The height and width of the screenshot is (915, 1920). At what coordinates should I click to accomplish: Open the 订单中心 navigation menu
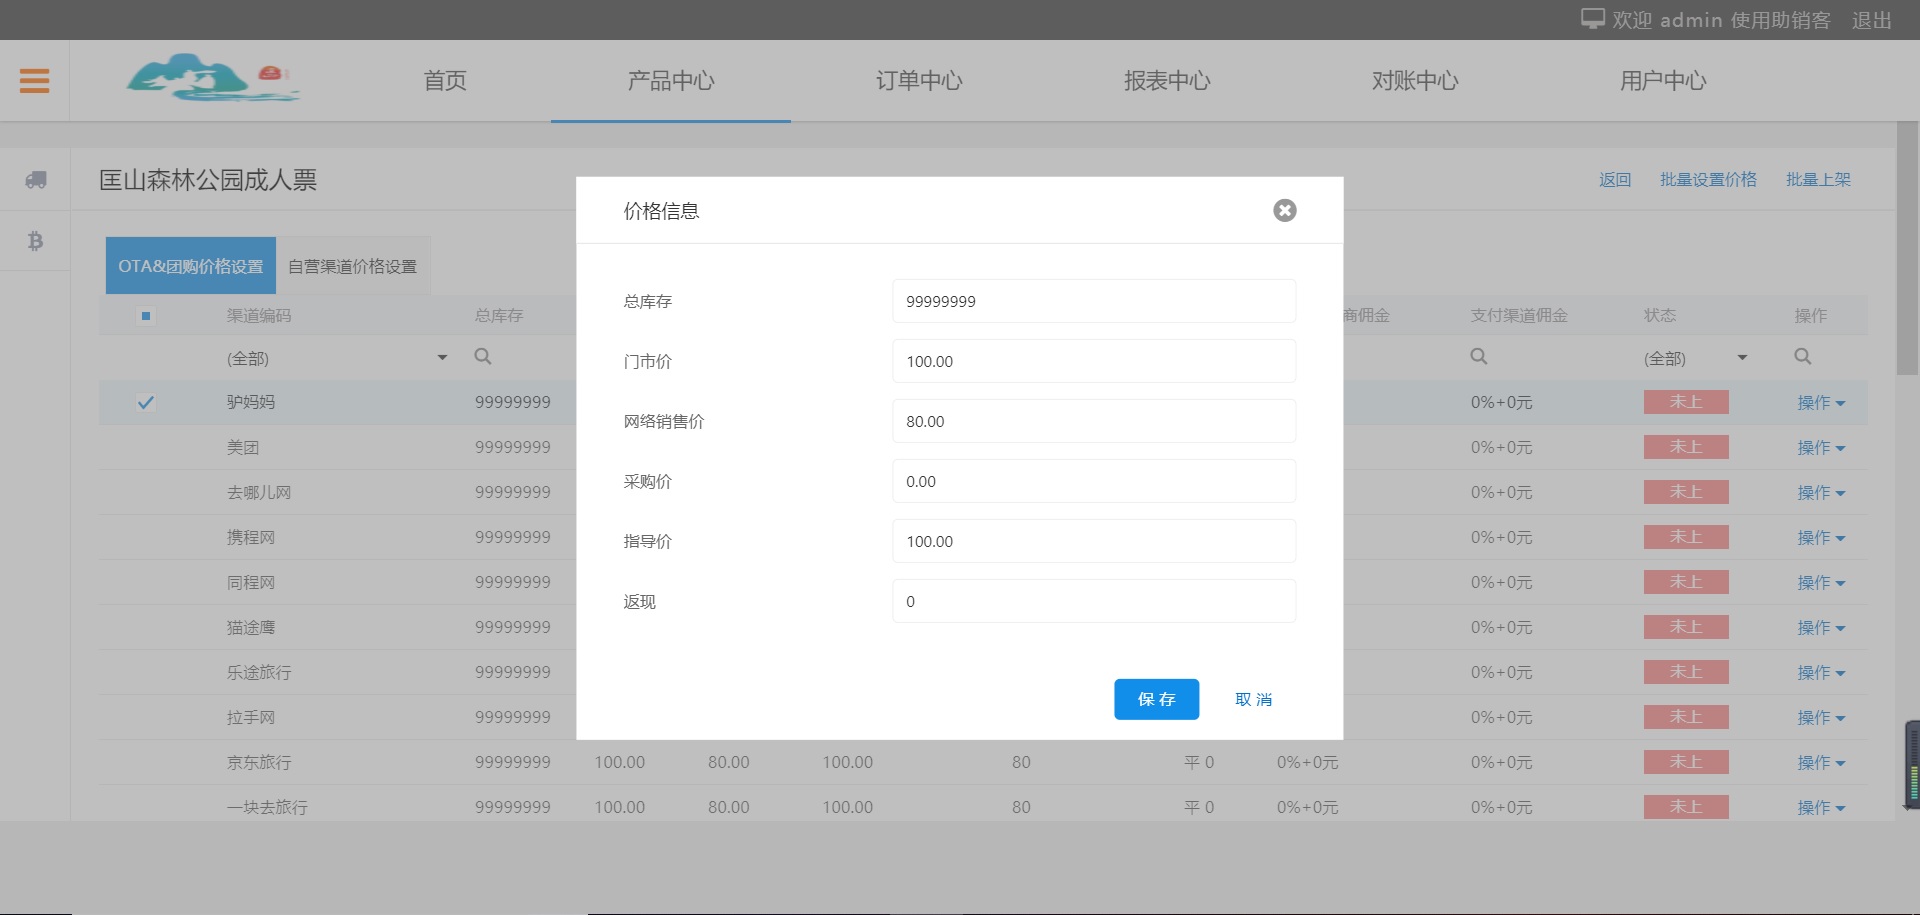coord(918,81)
